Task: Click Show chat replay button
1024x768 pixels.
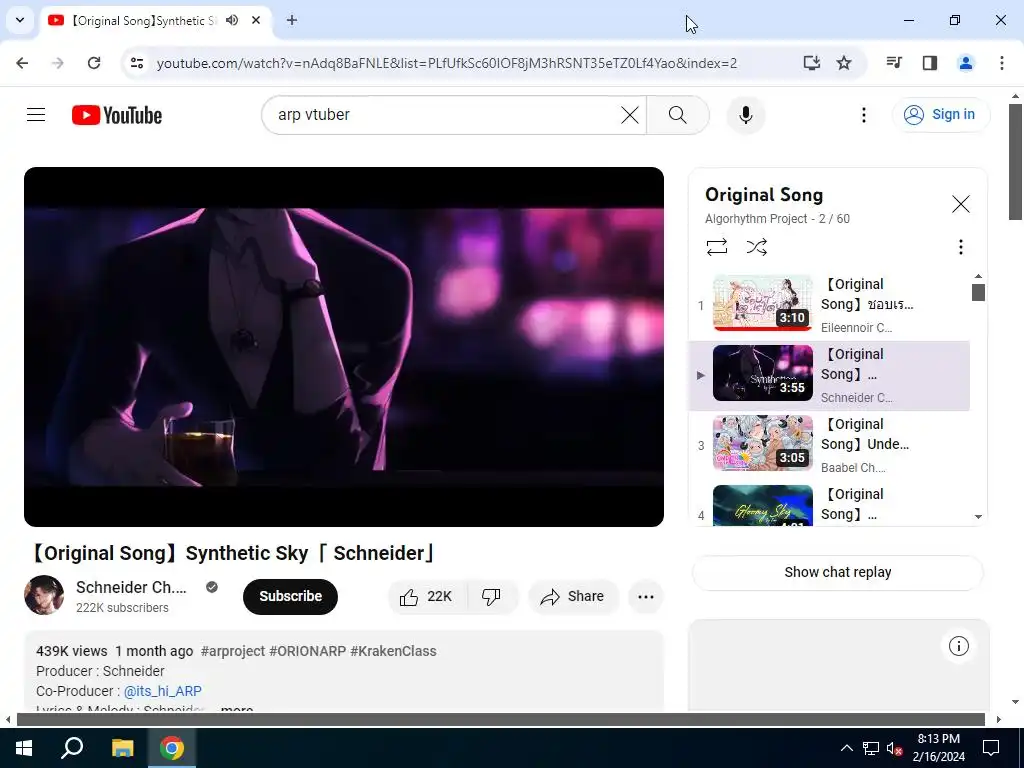Action: coord(837,572)
